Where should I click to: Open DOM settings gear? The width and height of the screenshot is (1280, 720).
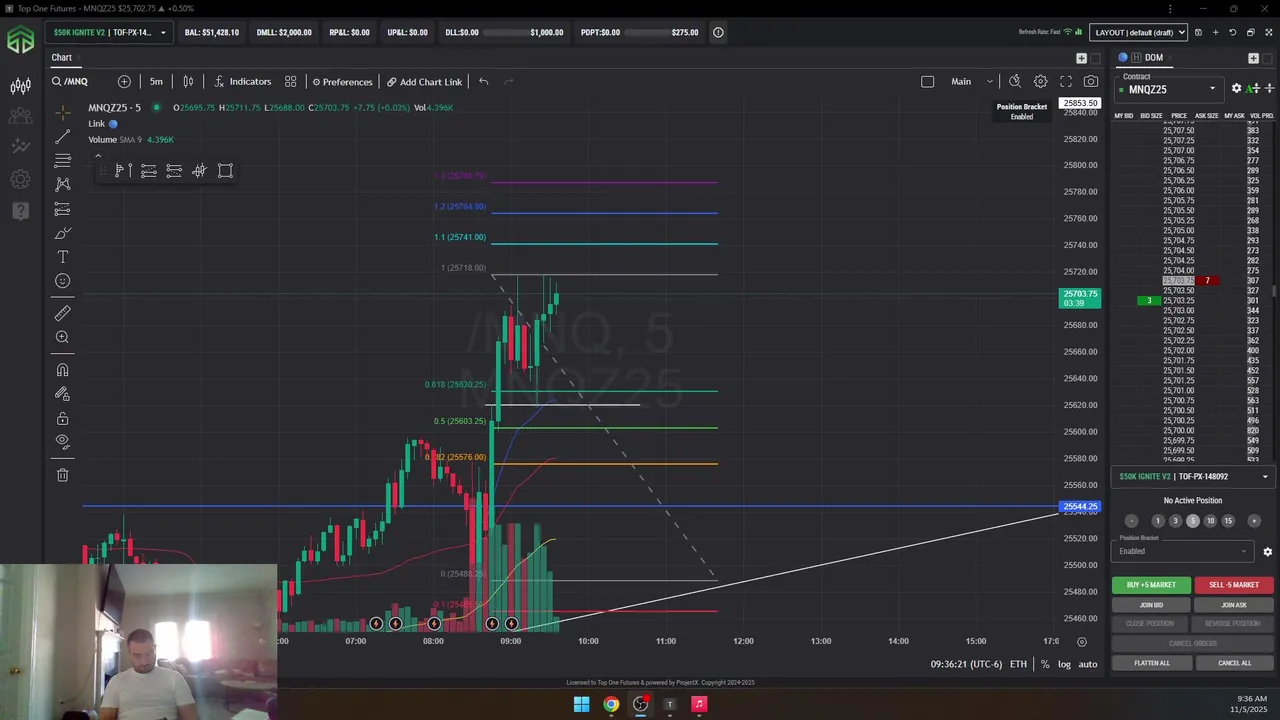coord(1236,89)
